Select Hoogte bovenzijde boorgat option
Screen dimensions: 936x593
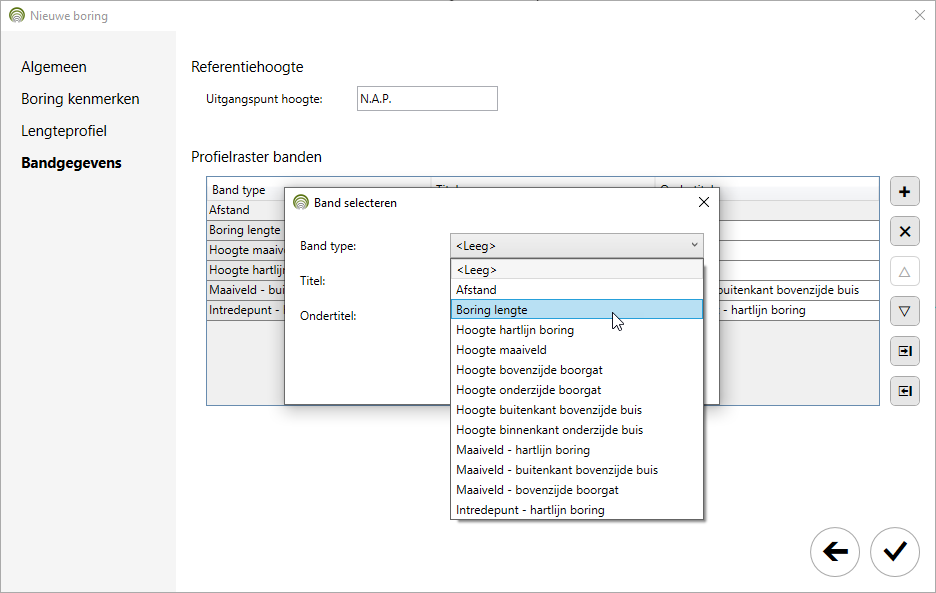(577, 370)
